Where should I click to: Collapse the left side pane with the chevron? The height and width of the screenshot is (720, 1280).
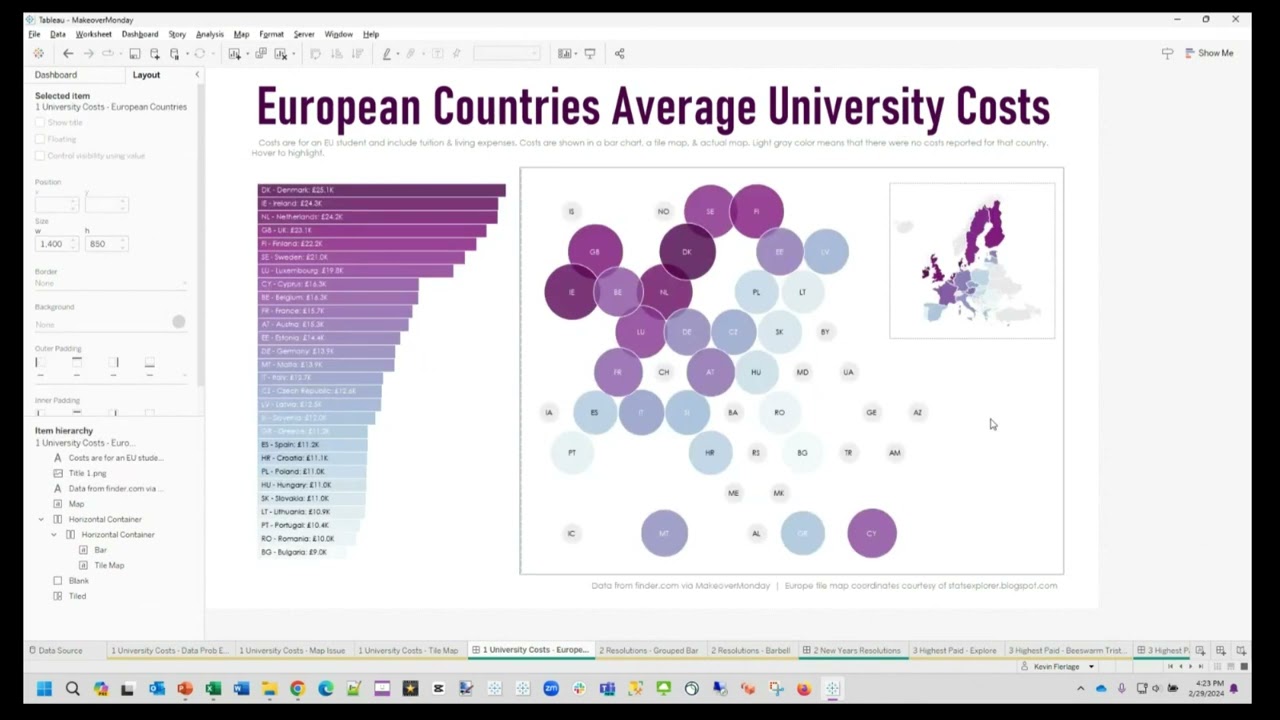pyautogui.click(x=196, y=75)
